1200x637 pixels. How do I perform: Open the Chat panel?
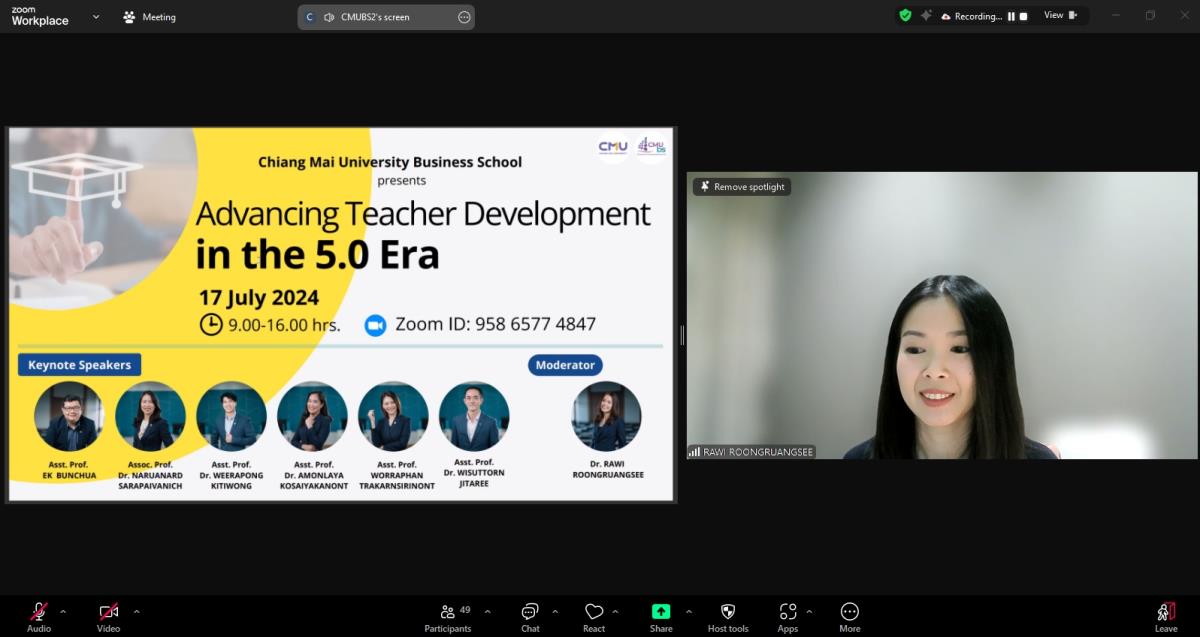point(530,617)
